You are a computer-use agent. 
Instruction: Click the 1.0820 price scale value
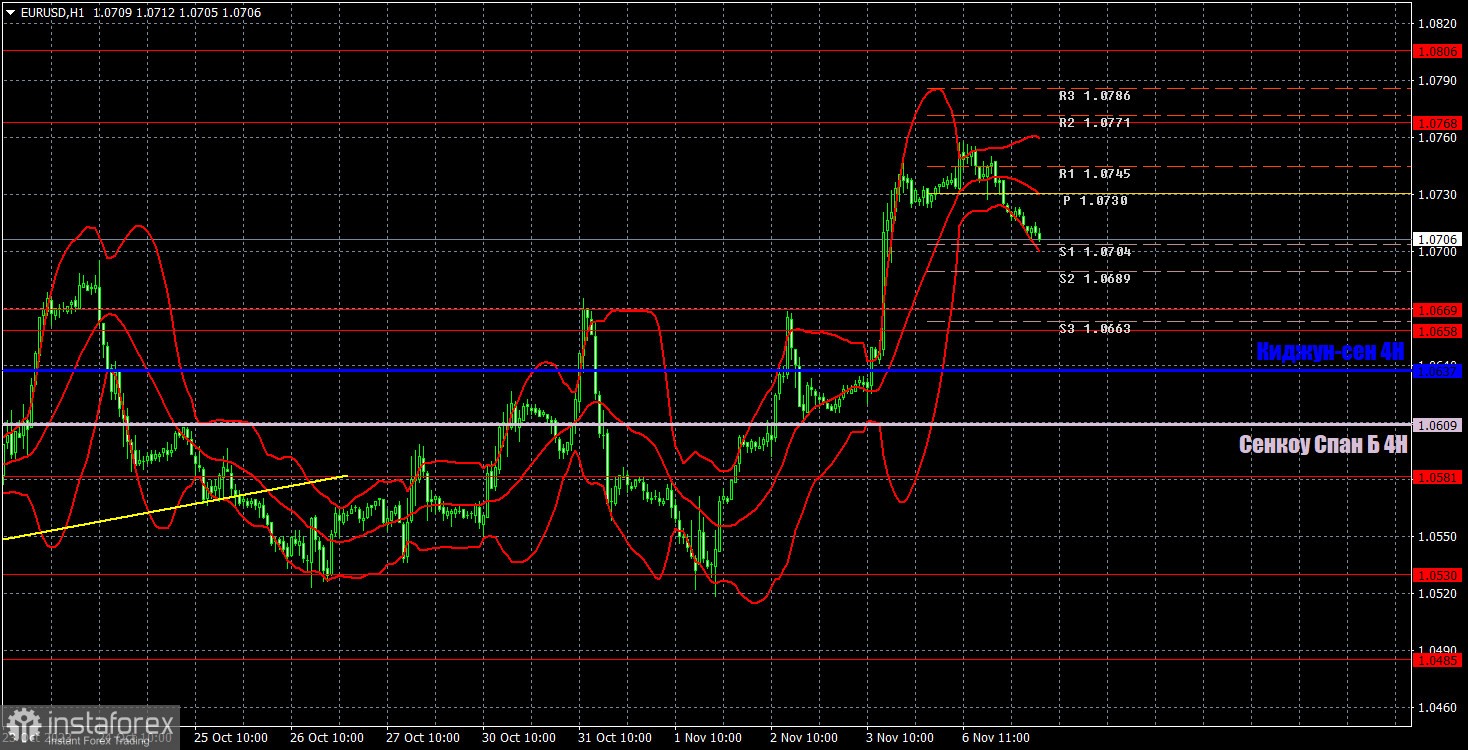pyautogui.click(x=1438, y=23)
